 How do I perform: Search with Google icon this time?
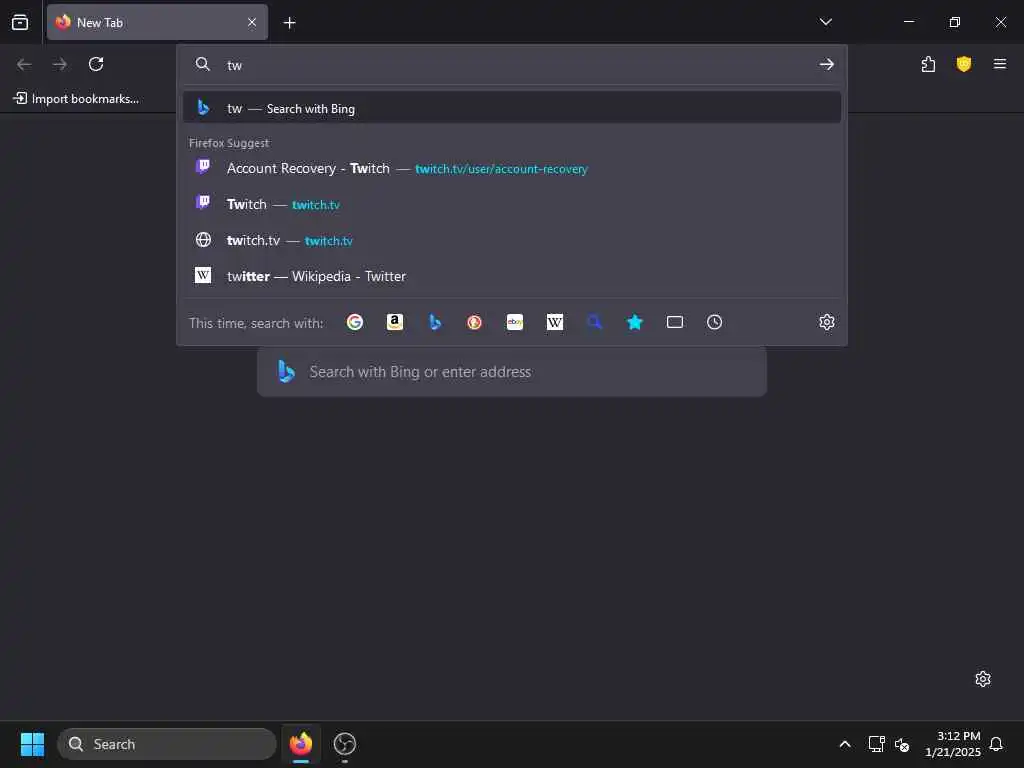click(355, 322)
